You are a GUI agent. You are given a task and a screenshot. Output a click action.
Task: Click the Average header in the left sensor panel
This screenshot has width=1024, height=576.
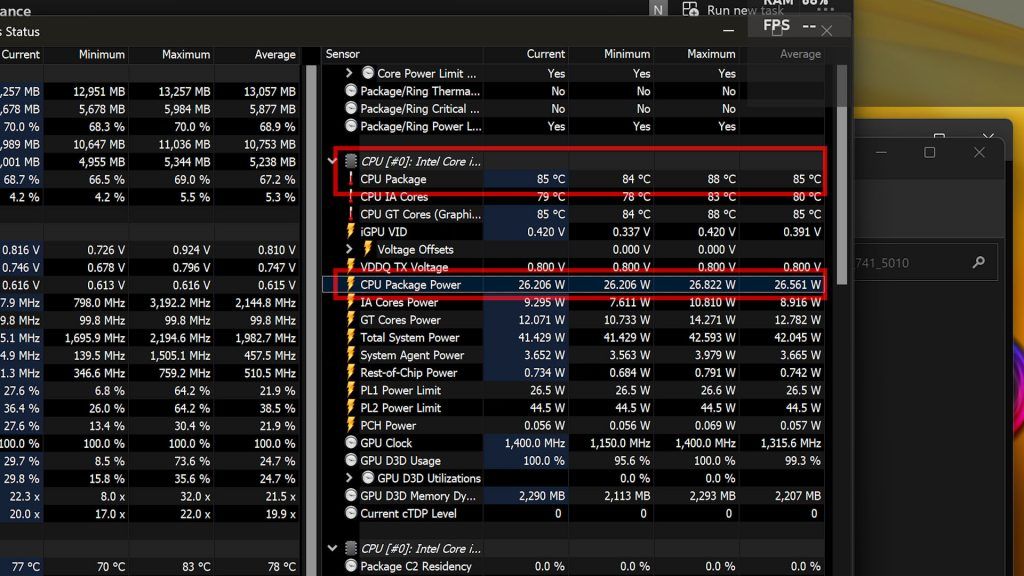pyautogui.click(x=275, y=55)
